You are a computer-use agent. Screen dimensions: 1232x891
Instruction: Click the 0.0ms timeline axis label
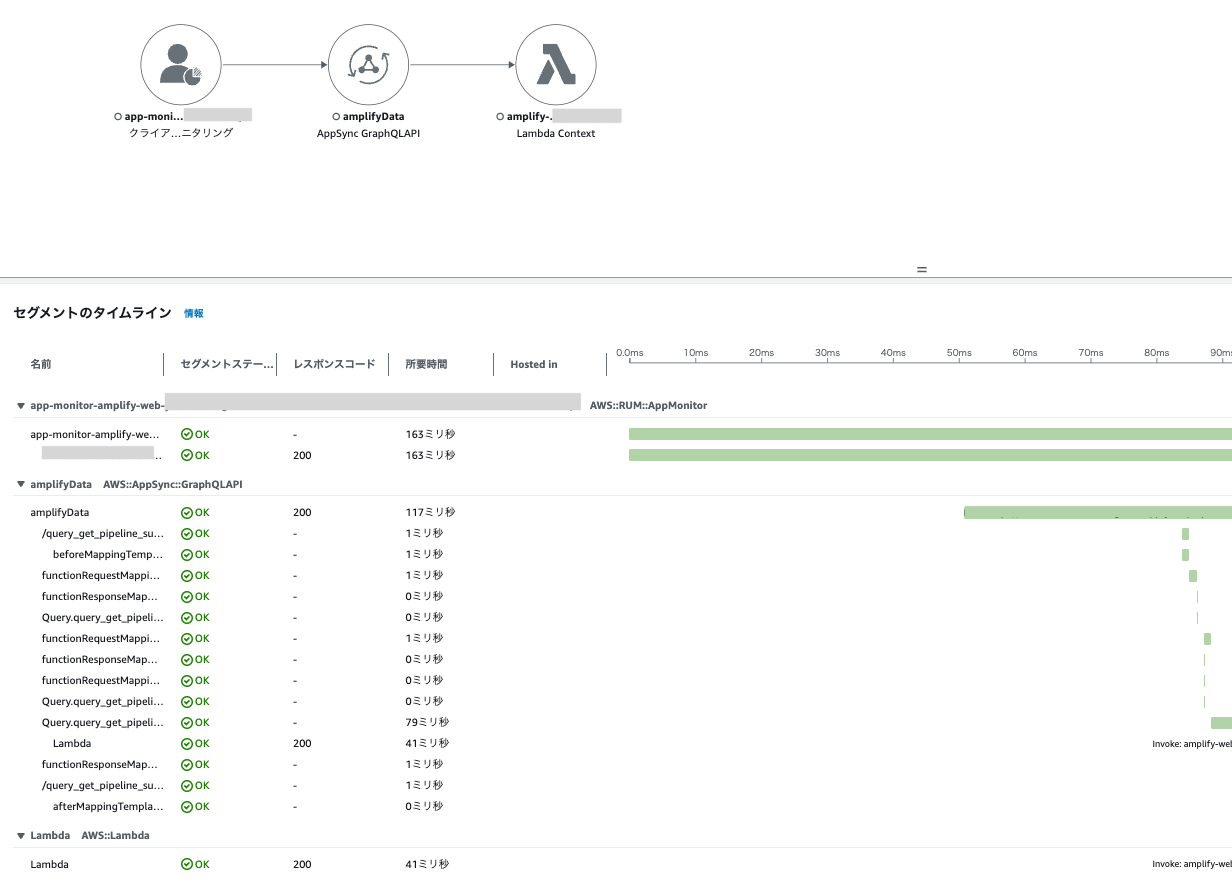630,353
